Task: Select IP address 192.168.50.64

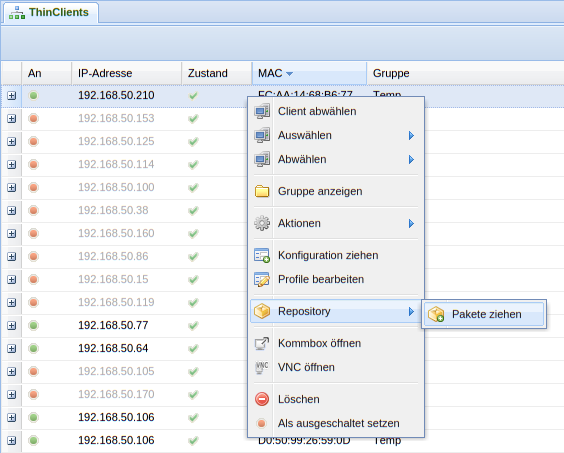Action: click(x=113, y=349)
